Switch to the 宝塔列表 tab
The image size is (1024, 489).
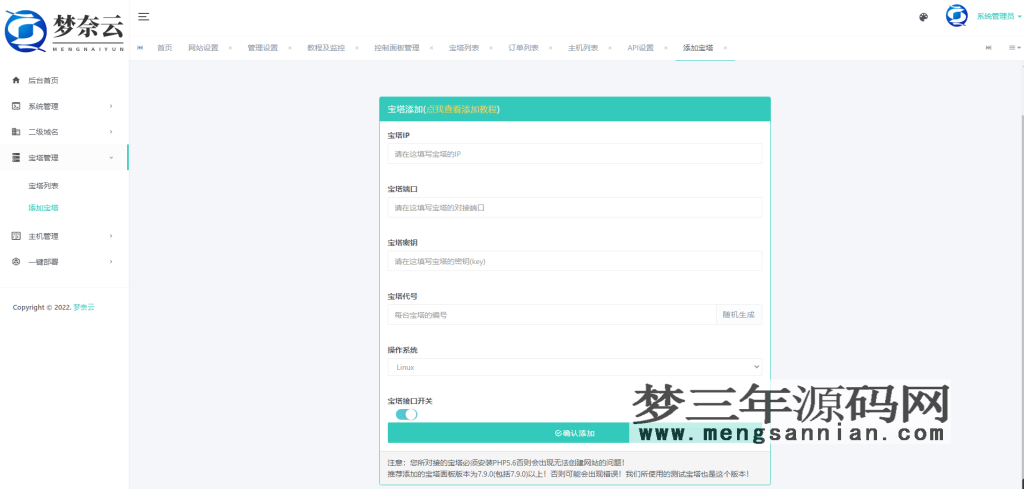[x=464, y=48]
